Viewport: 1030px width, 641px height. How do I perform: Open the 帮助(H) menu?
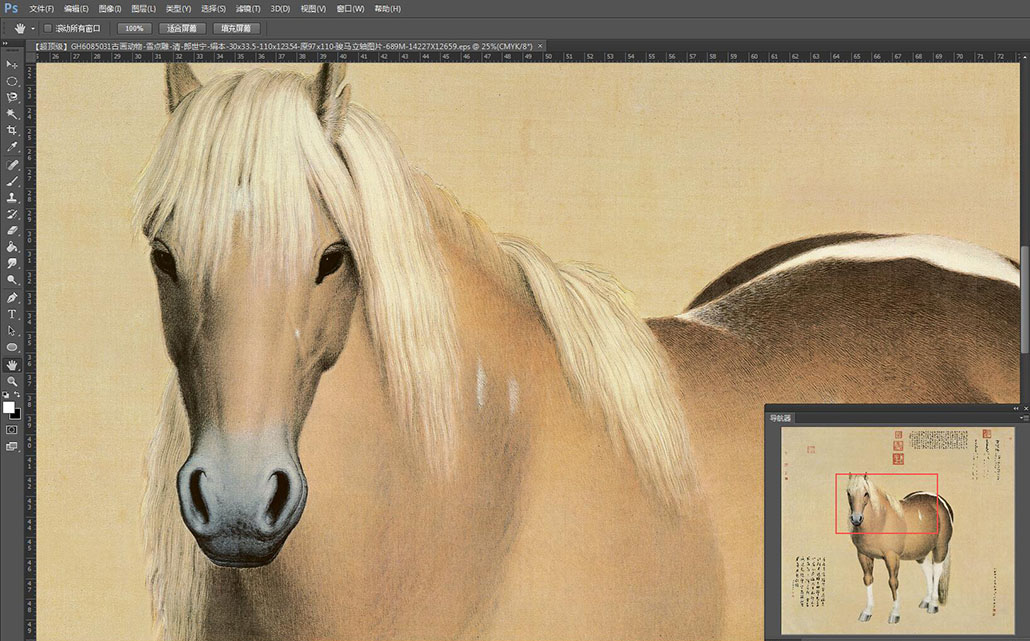click(x=388, y=9)
